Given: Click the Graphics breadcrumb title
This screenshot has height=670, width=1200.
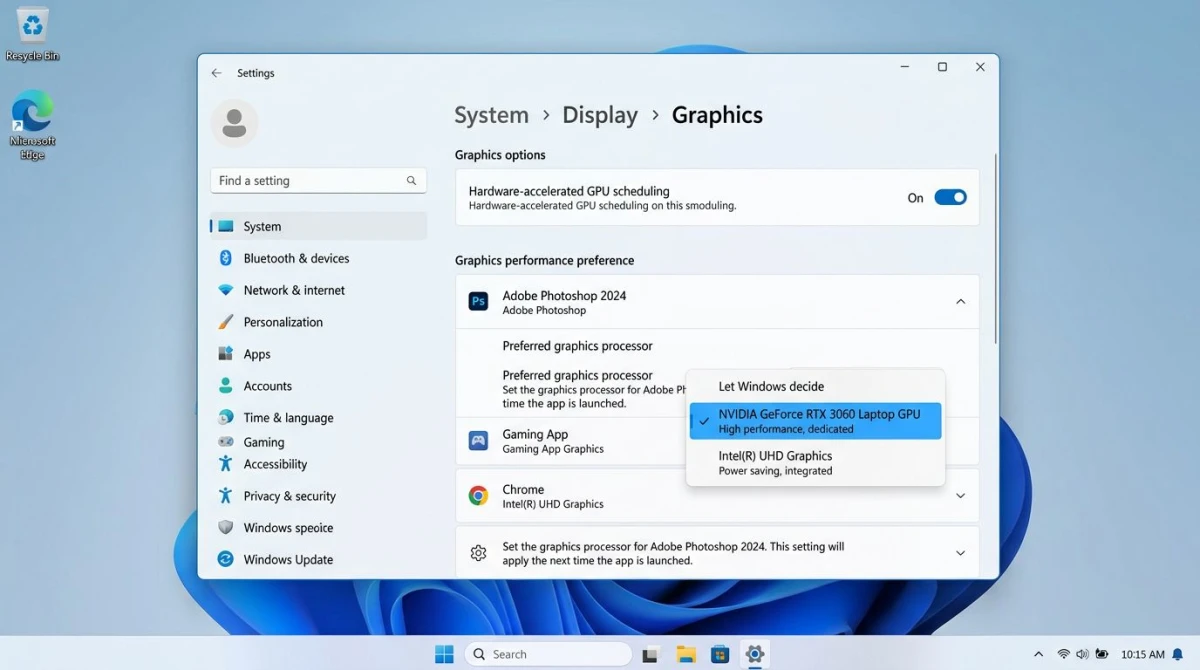Looking at the screenshot, I should click(x=717, y=115).
